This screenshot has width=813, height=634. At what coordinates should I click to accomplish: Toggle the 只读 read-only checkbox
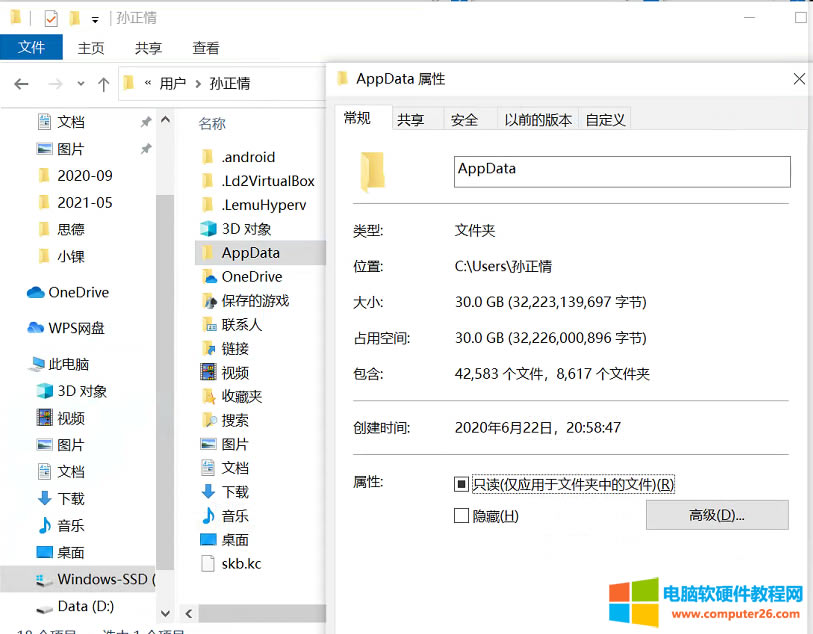click(x=461, y=485)
